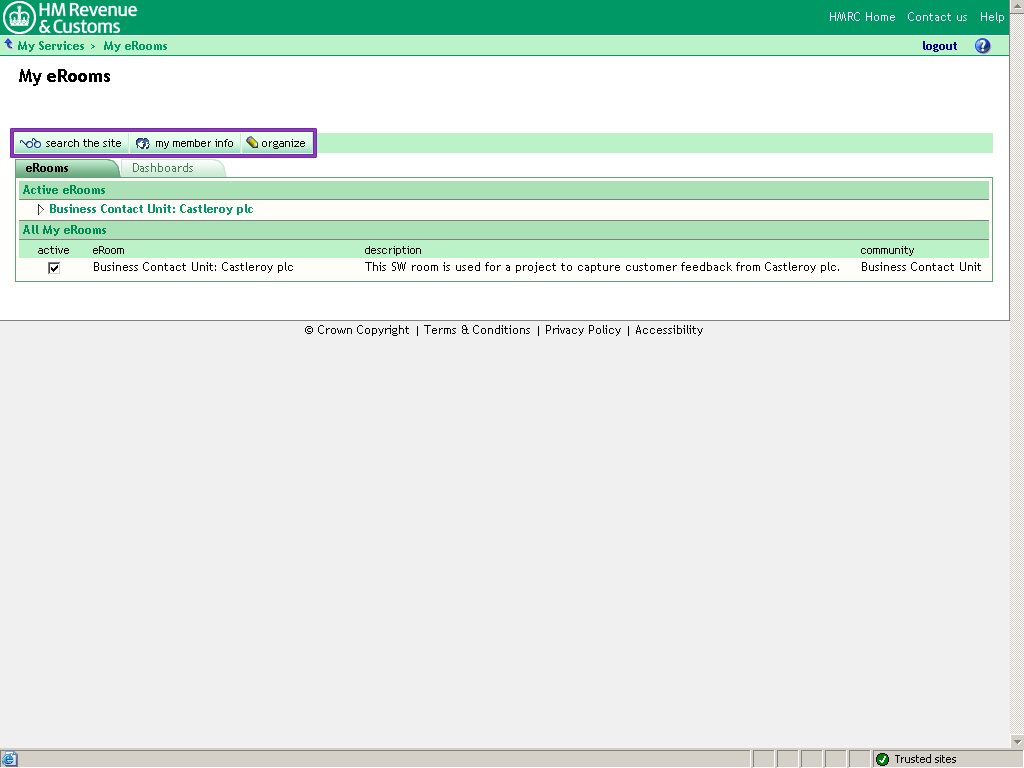Click the glasses icon for search the site
This screenshot has height=768, width=1024.
pyautogui.click(x=30, y=143)
